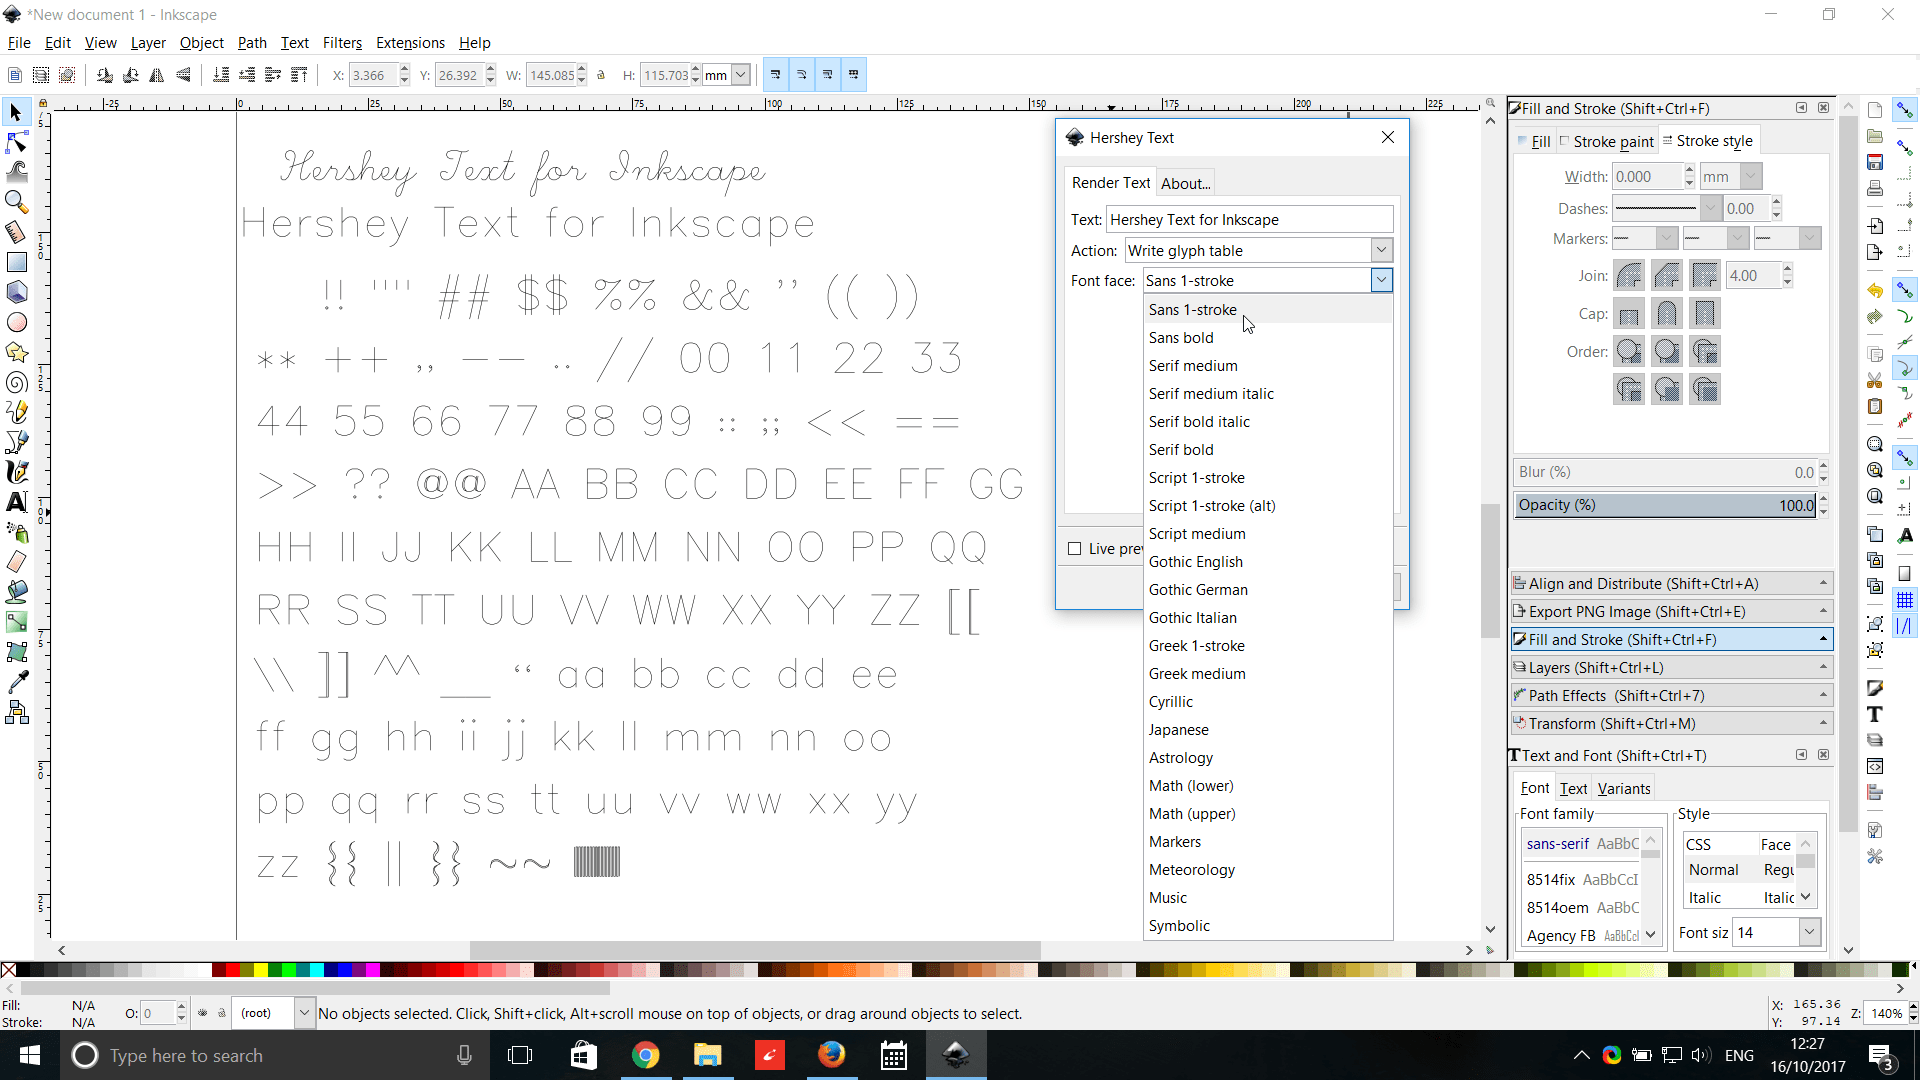Select Script medium from font list
Image resolution: width=1920 pixels, height=1080 pixels.
[x=1196, y=534]
